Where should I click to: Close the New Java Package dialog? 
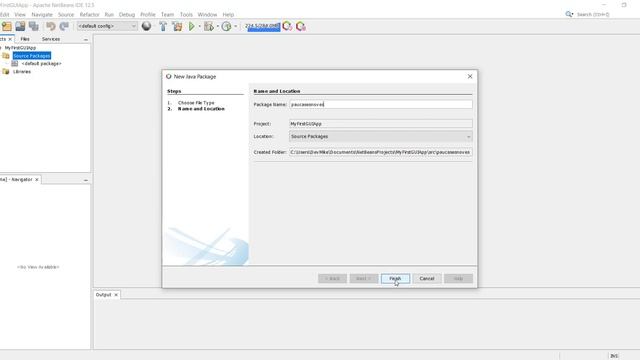coord(470,76)
